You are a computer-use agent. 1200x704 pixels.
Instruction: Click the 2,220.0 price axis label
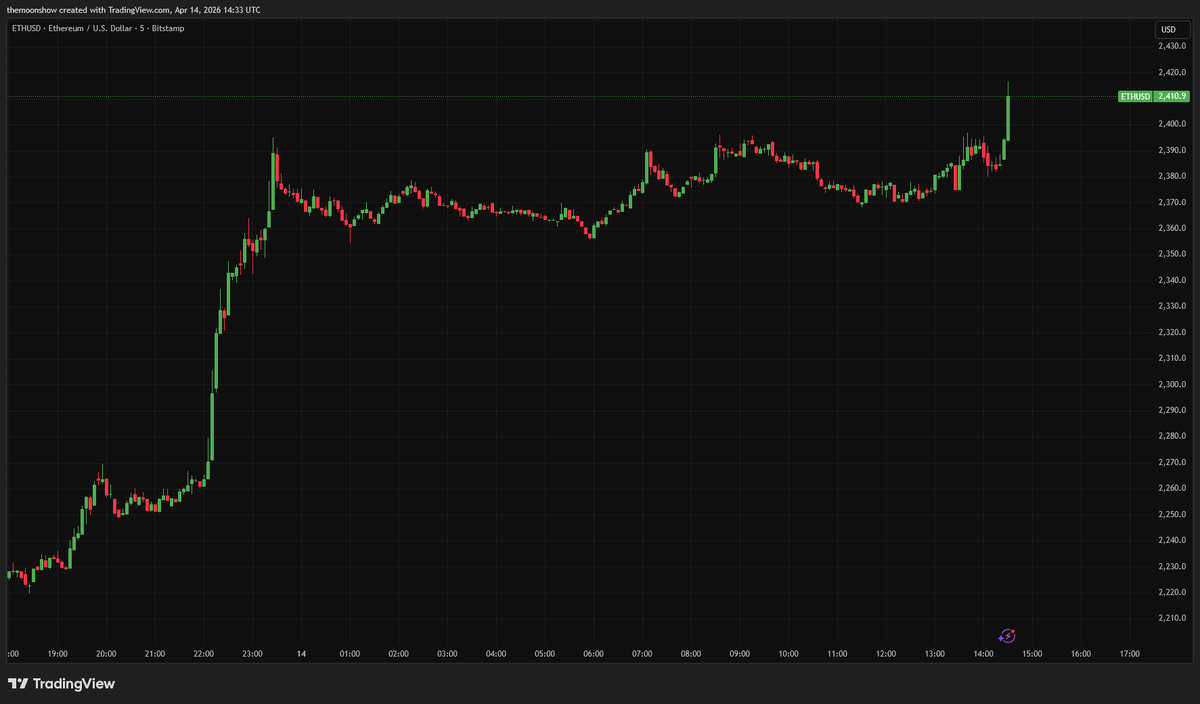1172,592
